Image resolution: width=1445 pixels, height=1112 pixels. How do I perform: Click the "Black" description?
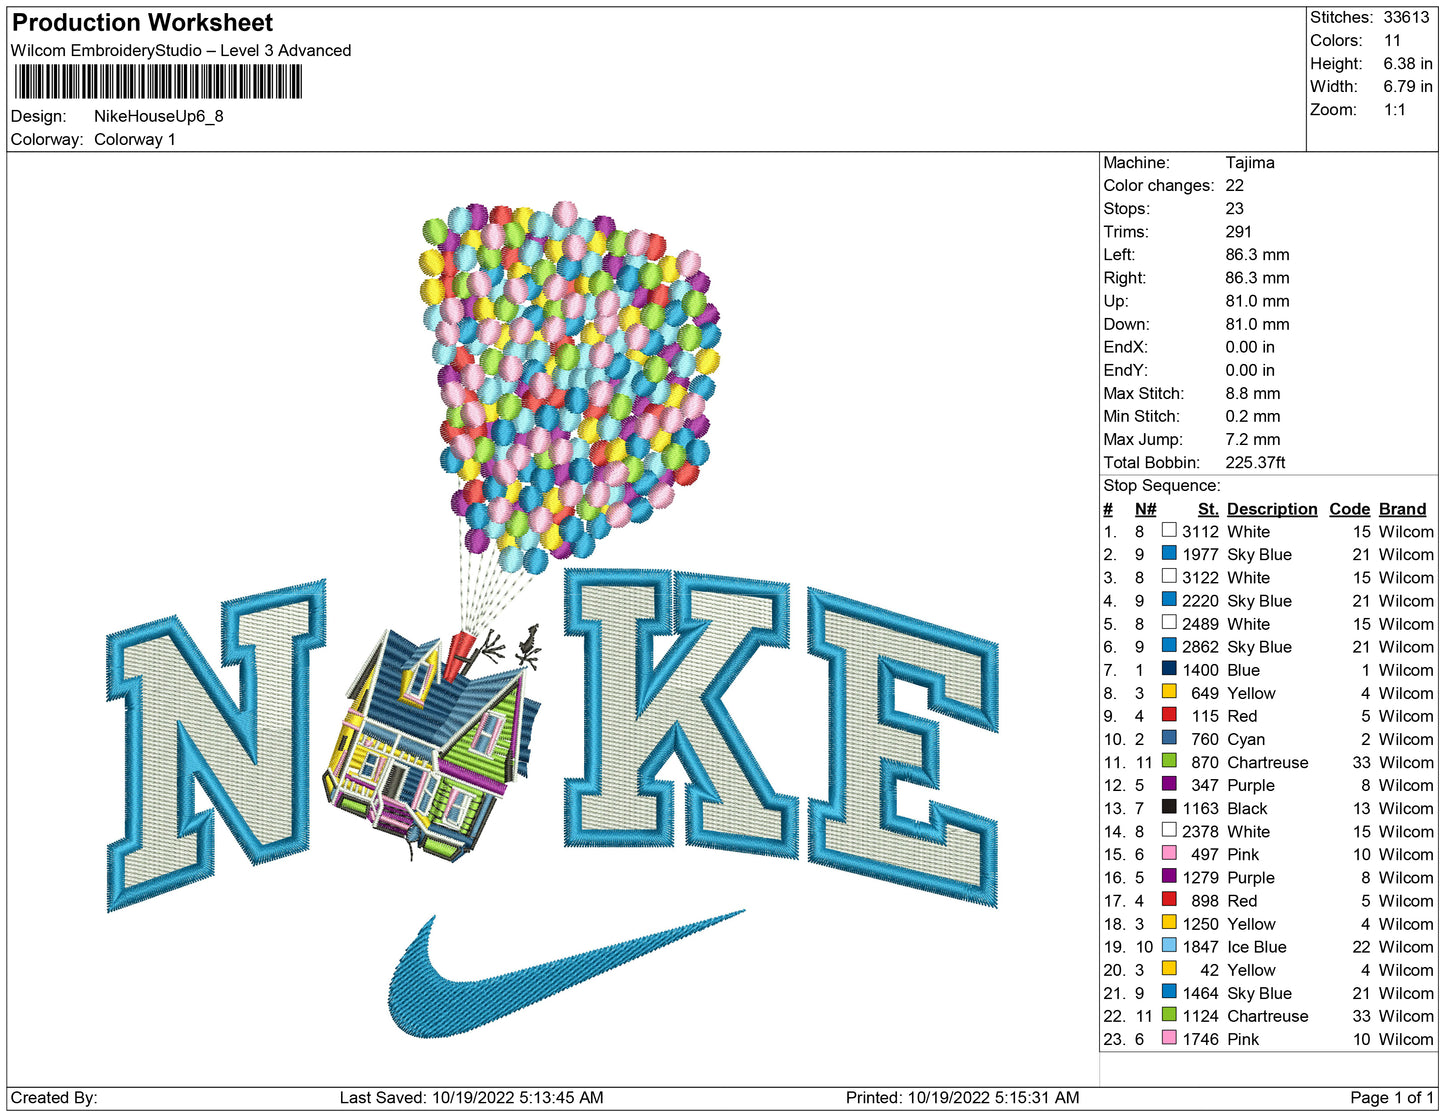click(x=1247, y=808)
